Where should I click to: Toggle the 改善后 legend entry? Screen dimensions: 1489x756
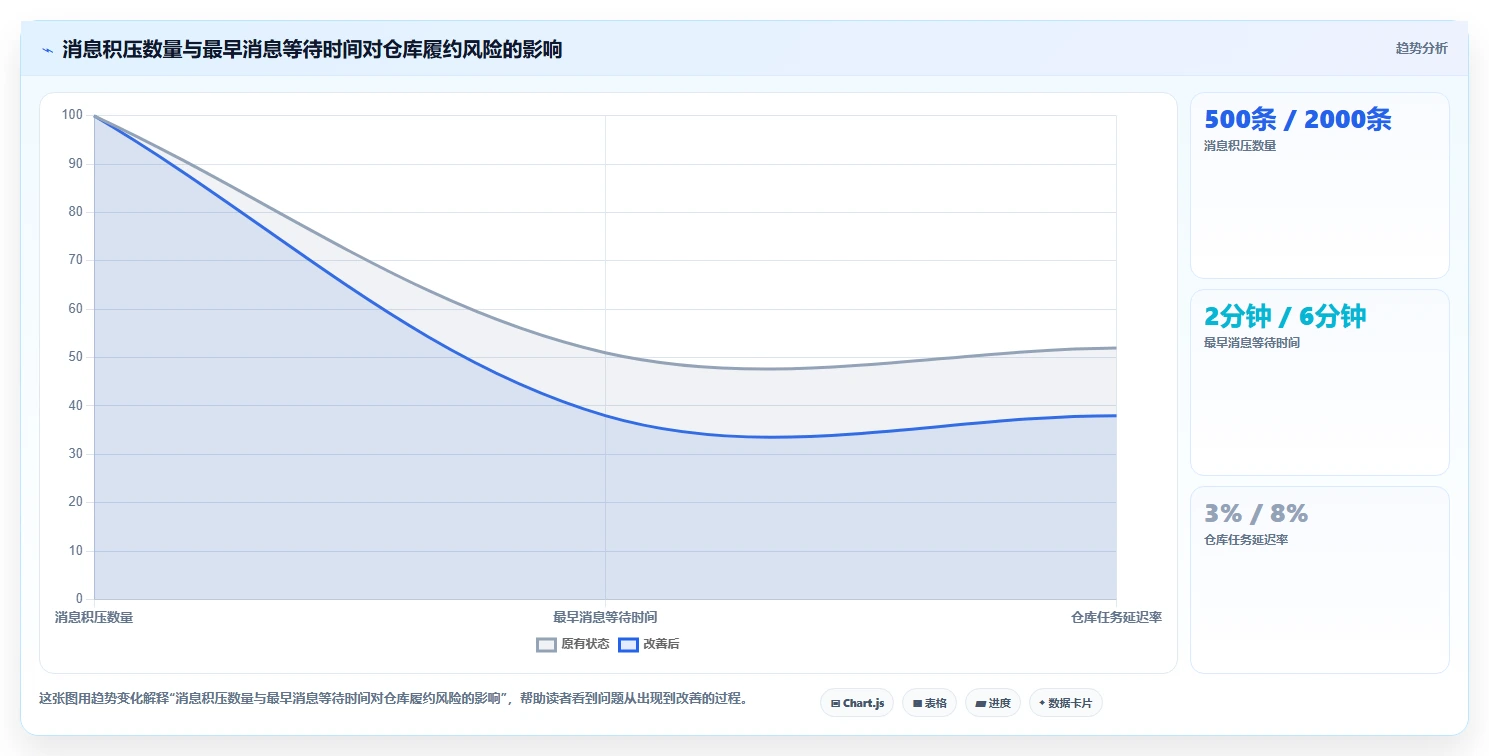pyautogui.click(x=649, y=644)
